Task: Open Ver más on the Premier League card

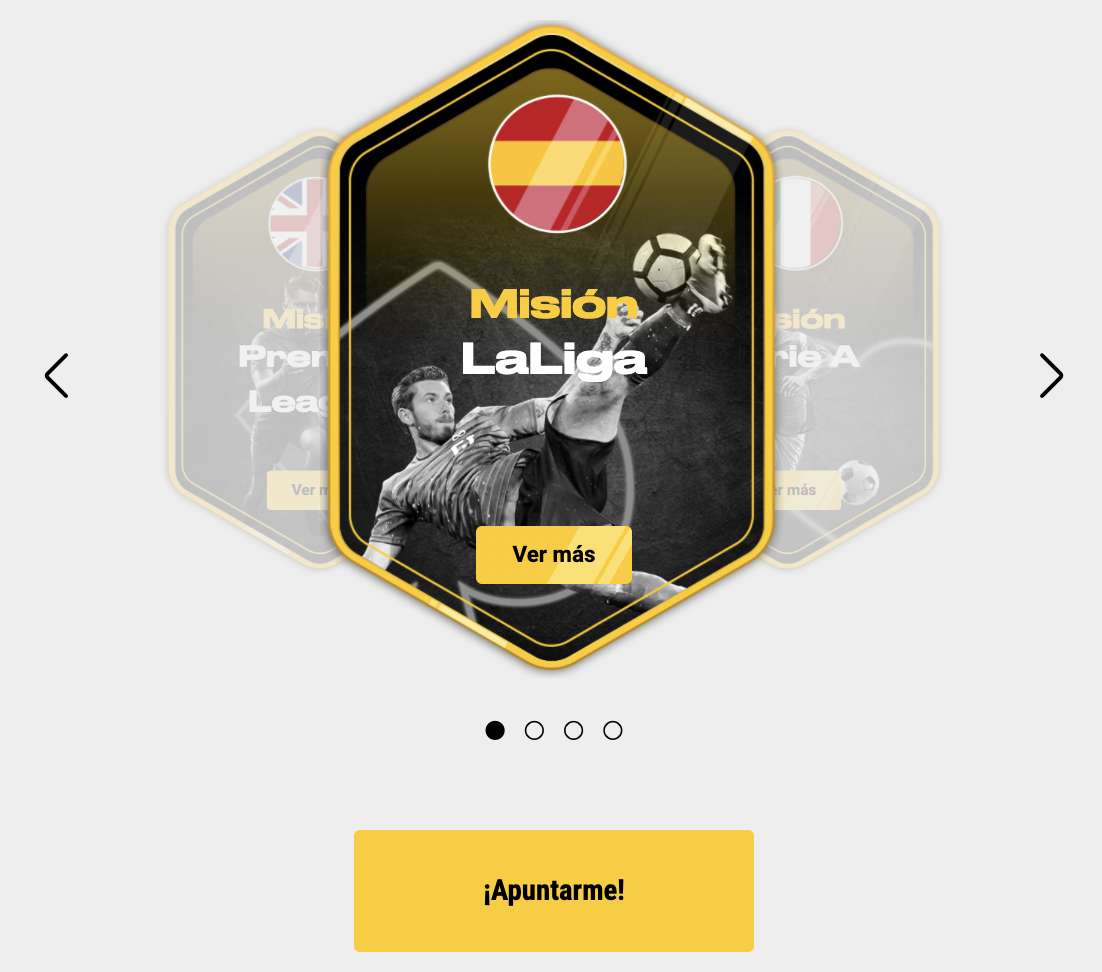Action: pos(299,490)
